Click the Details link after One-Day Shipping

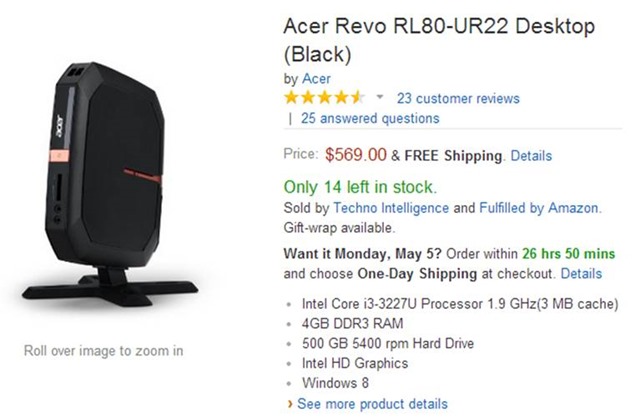click(x=581, y=273)
